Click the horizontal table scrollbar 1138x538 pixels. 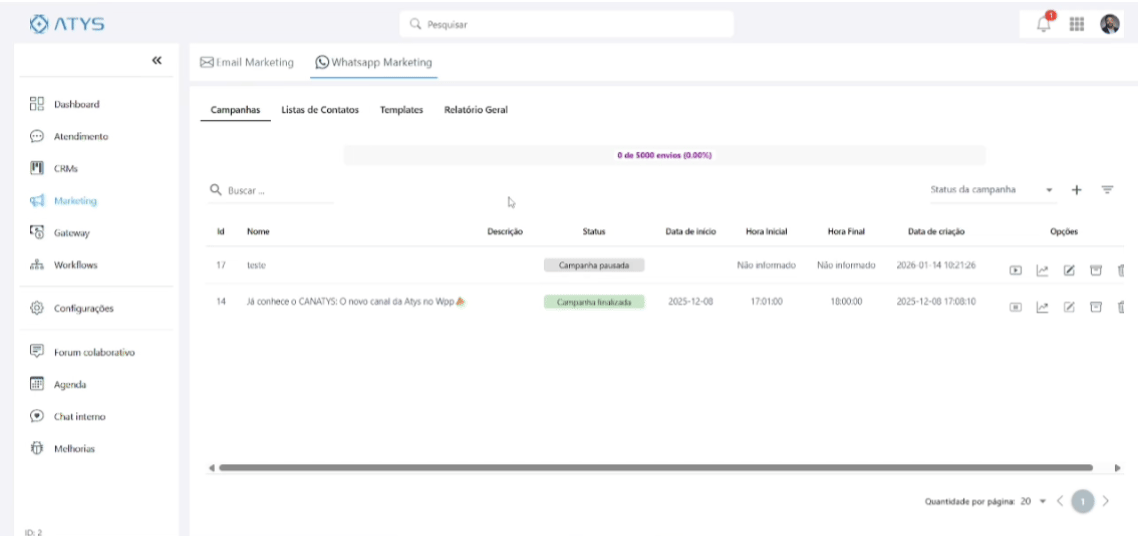(655, 467)
